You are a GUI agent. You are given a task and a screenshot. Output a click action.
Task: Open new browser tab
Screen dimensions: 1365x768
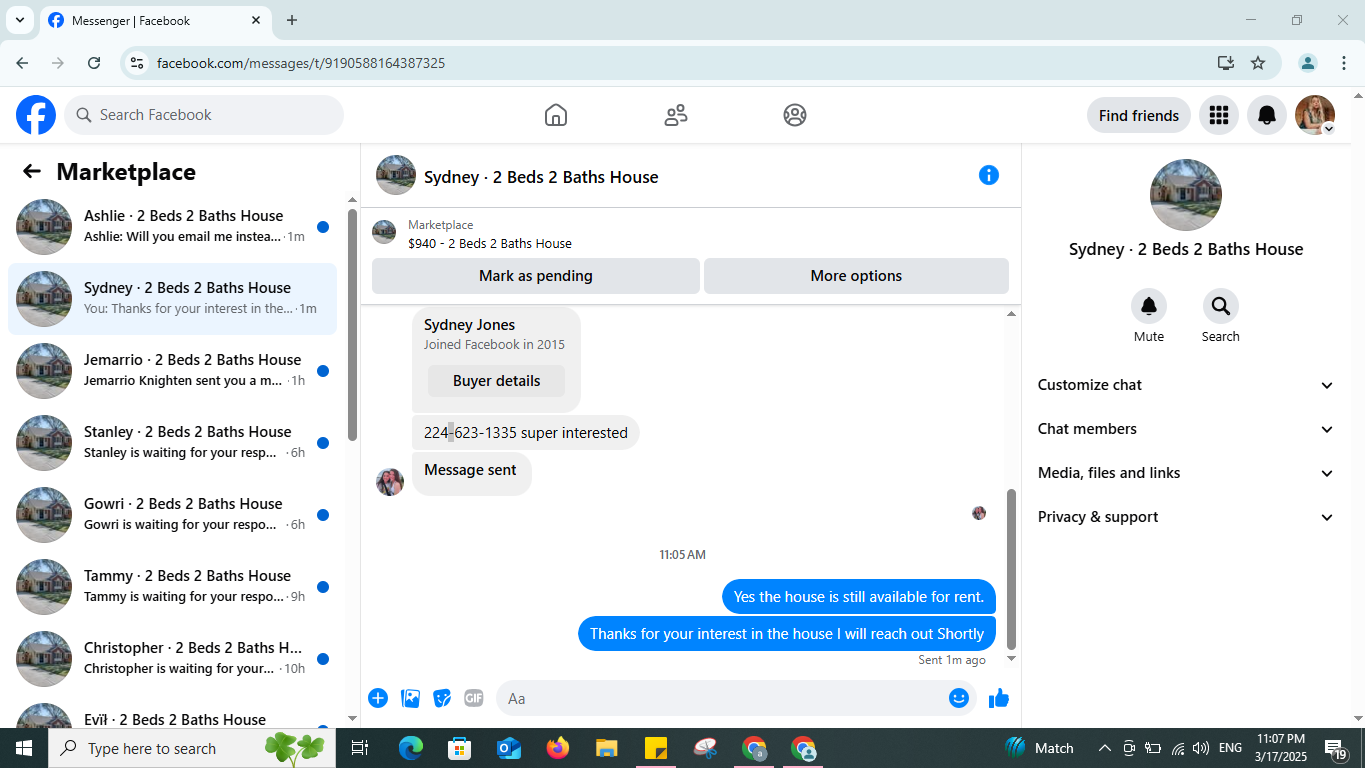(x=292, y=20)
